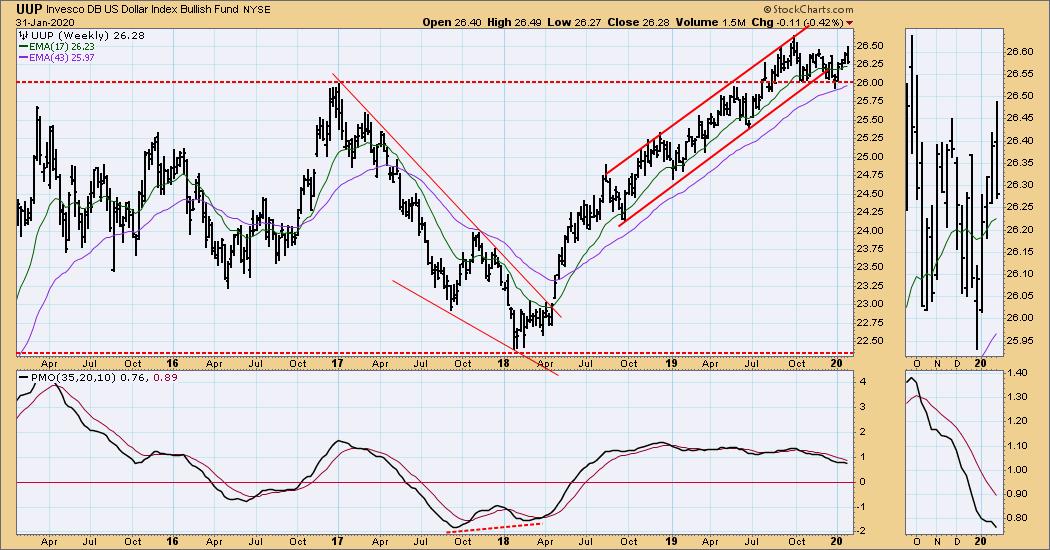Click the 22.75 price axis label
This screenshot has height=550, width=1050.
click(870, 322)
